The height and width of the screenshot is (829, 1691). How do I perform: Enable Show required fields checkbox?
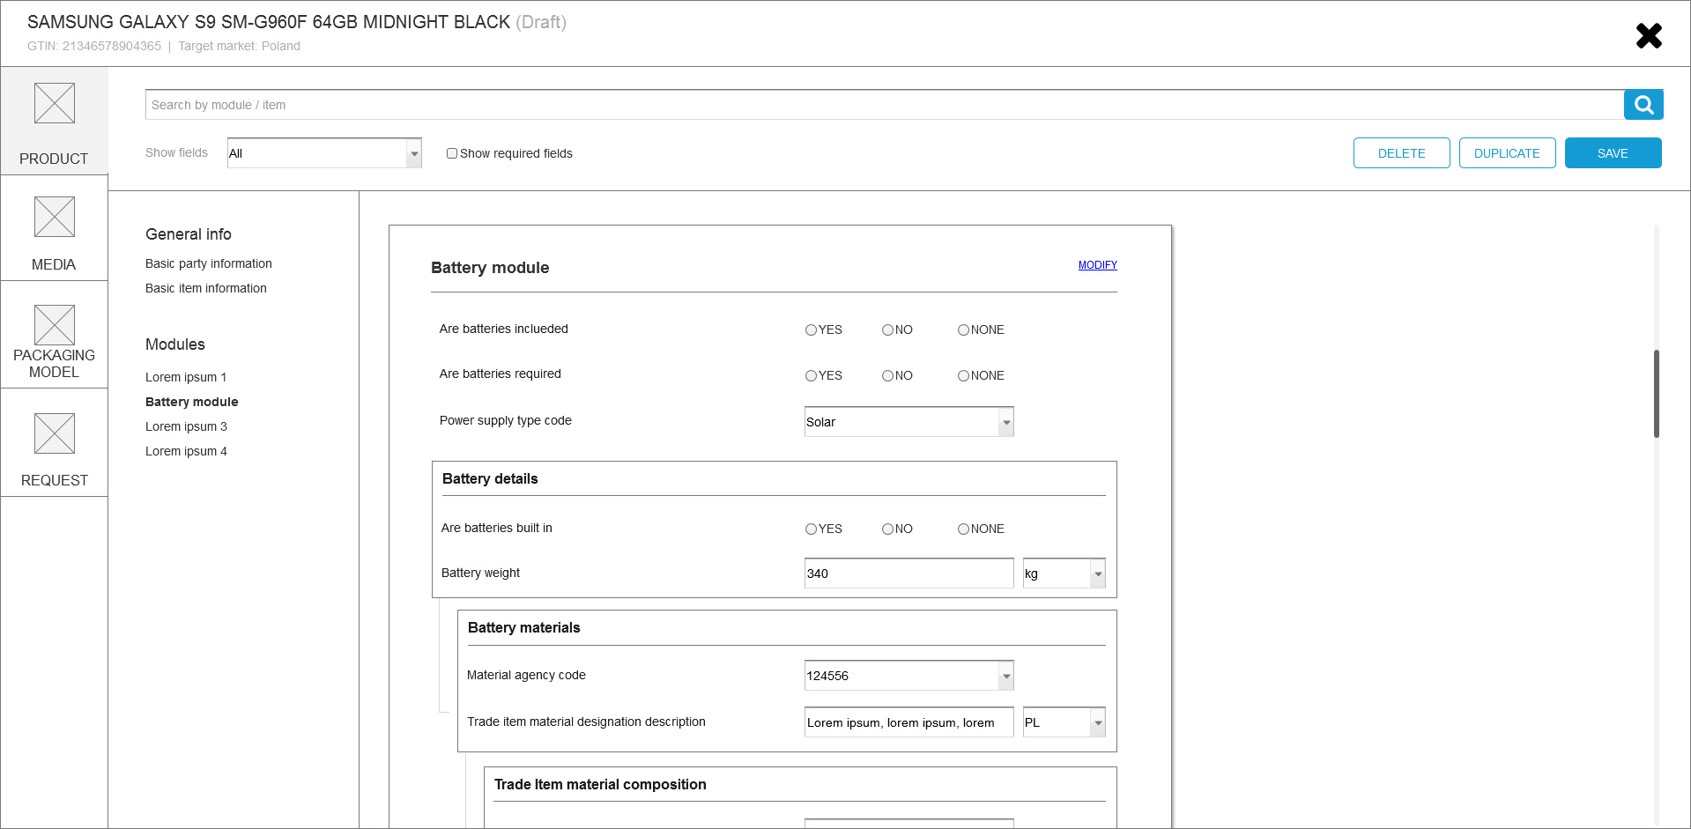coord(452,154)
